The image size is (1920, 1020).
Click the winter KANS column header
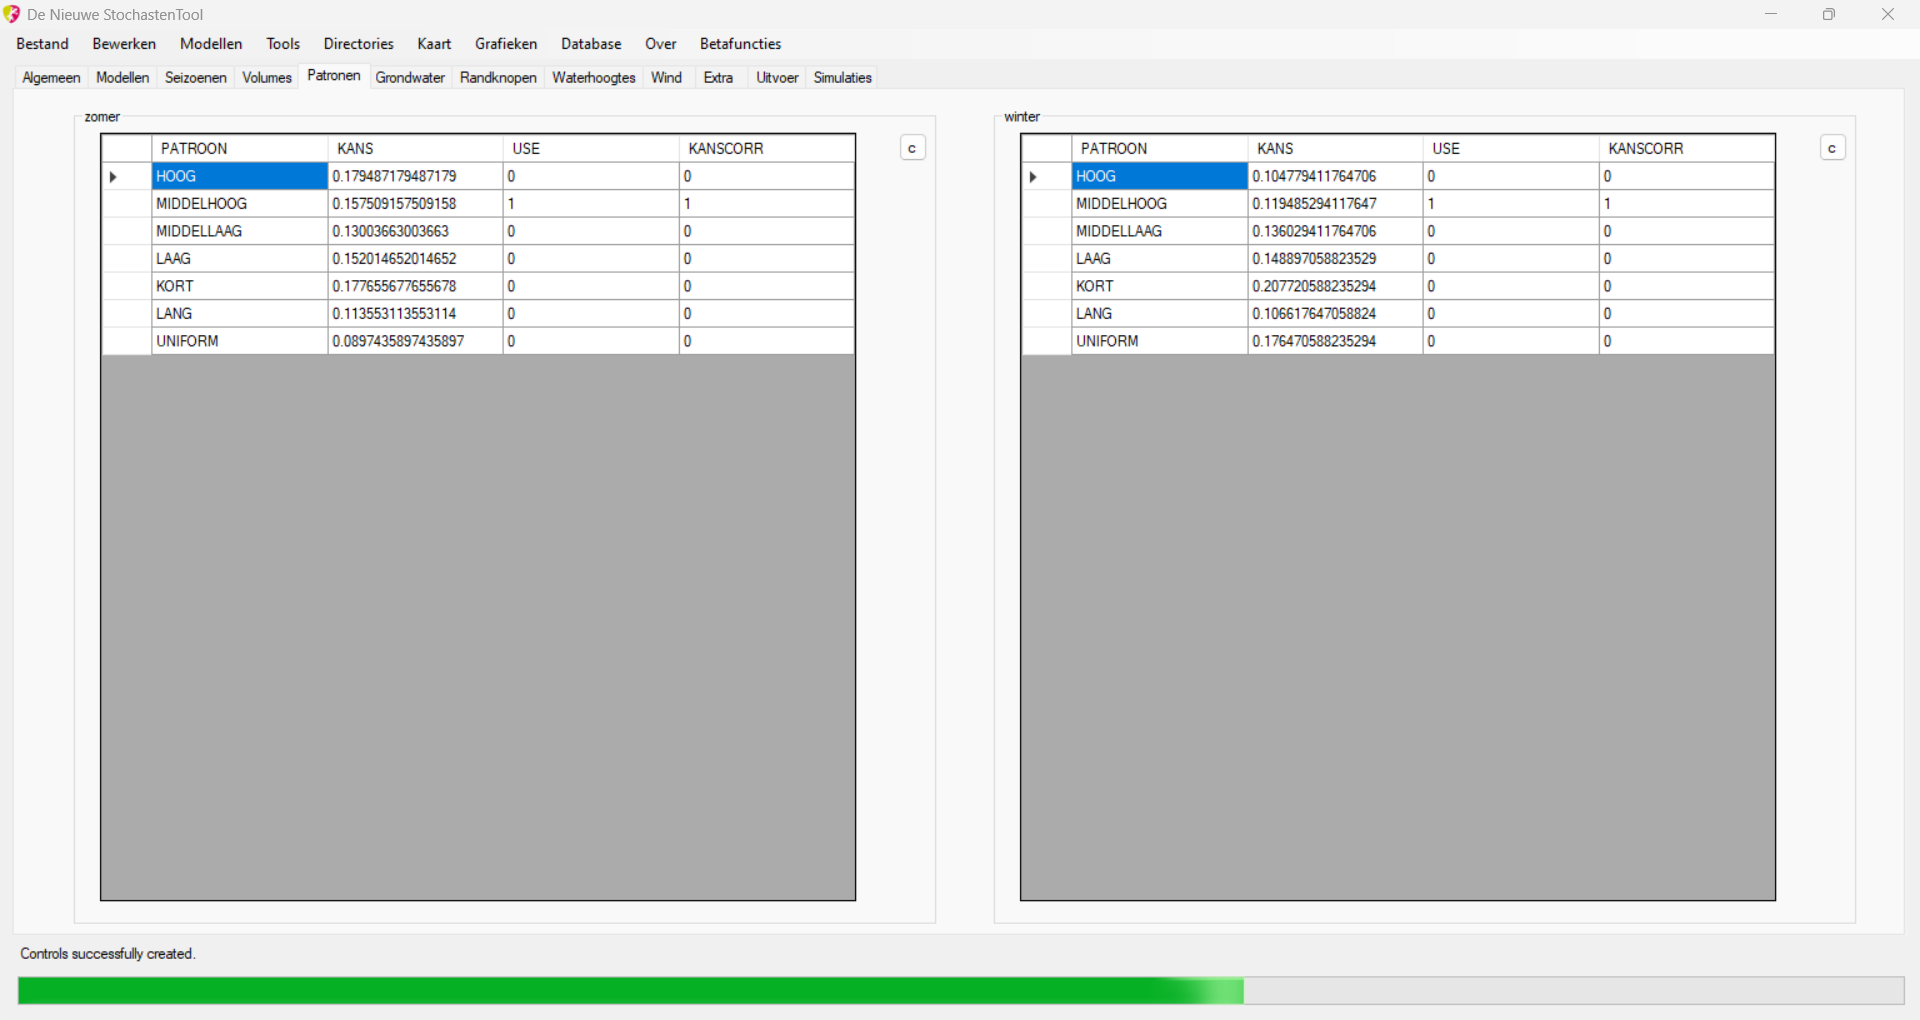1336,148
